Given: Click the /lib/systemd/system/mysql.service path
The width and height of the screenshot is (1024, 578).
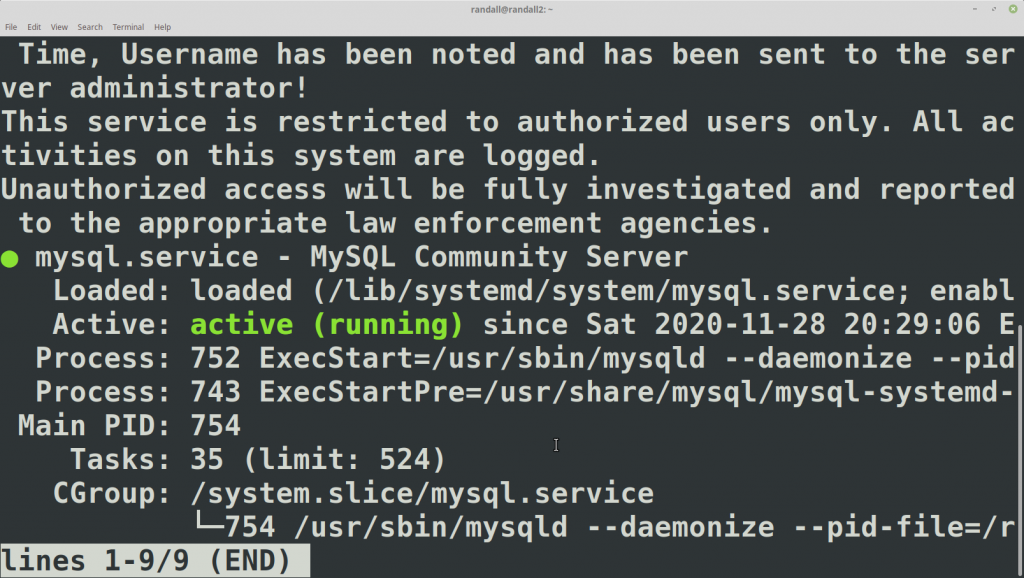Looking at the screenshot, I should coord(602,291).
